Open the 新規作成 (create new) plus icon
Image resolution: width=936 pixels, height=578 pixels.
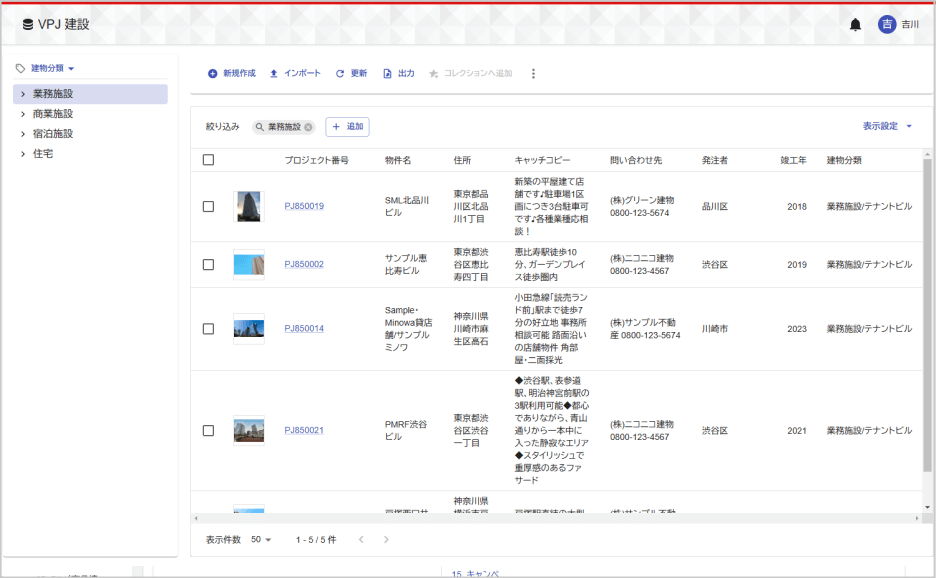point(213,73)
